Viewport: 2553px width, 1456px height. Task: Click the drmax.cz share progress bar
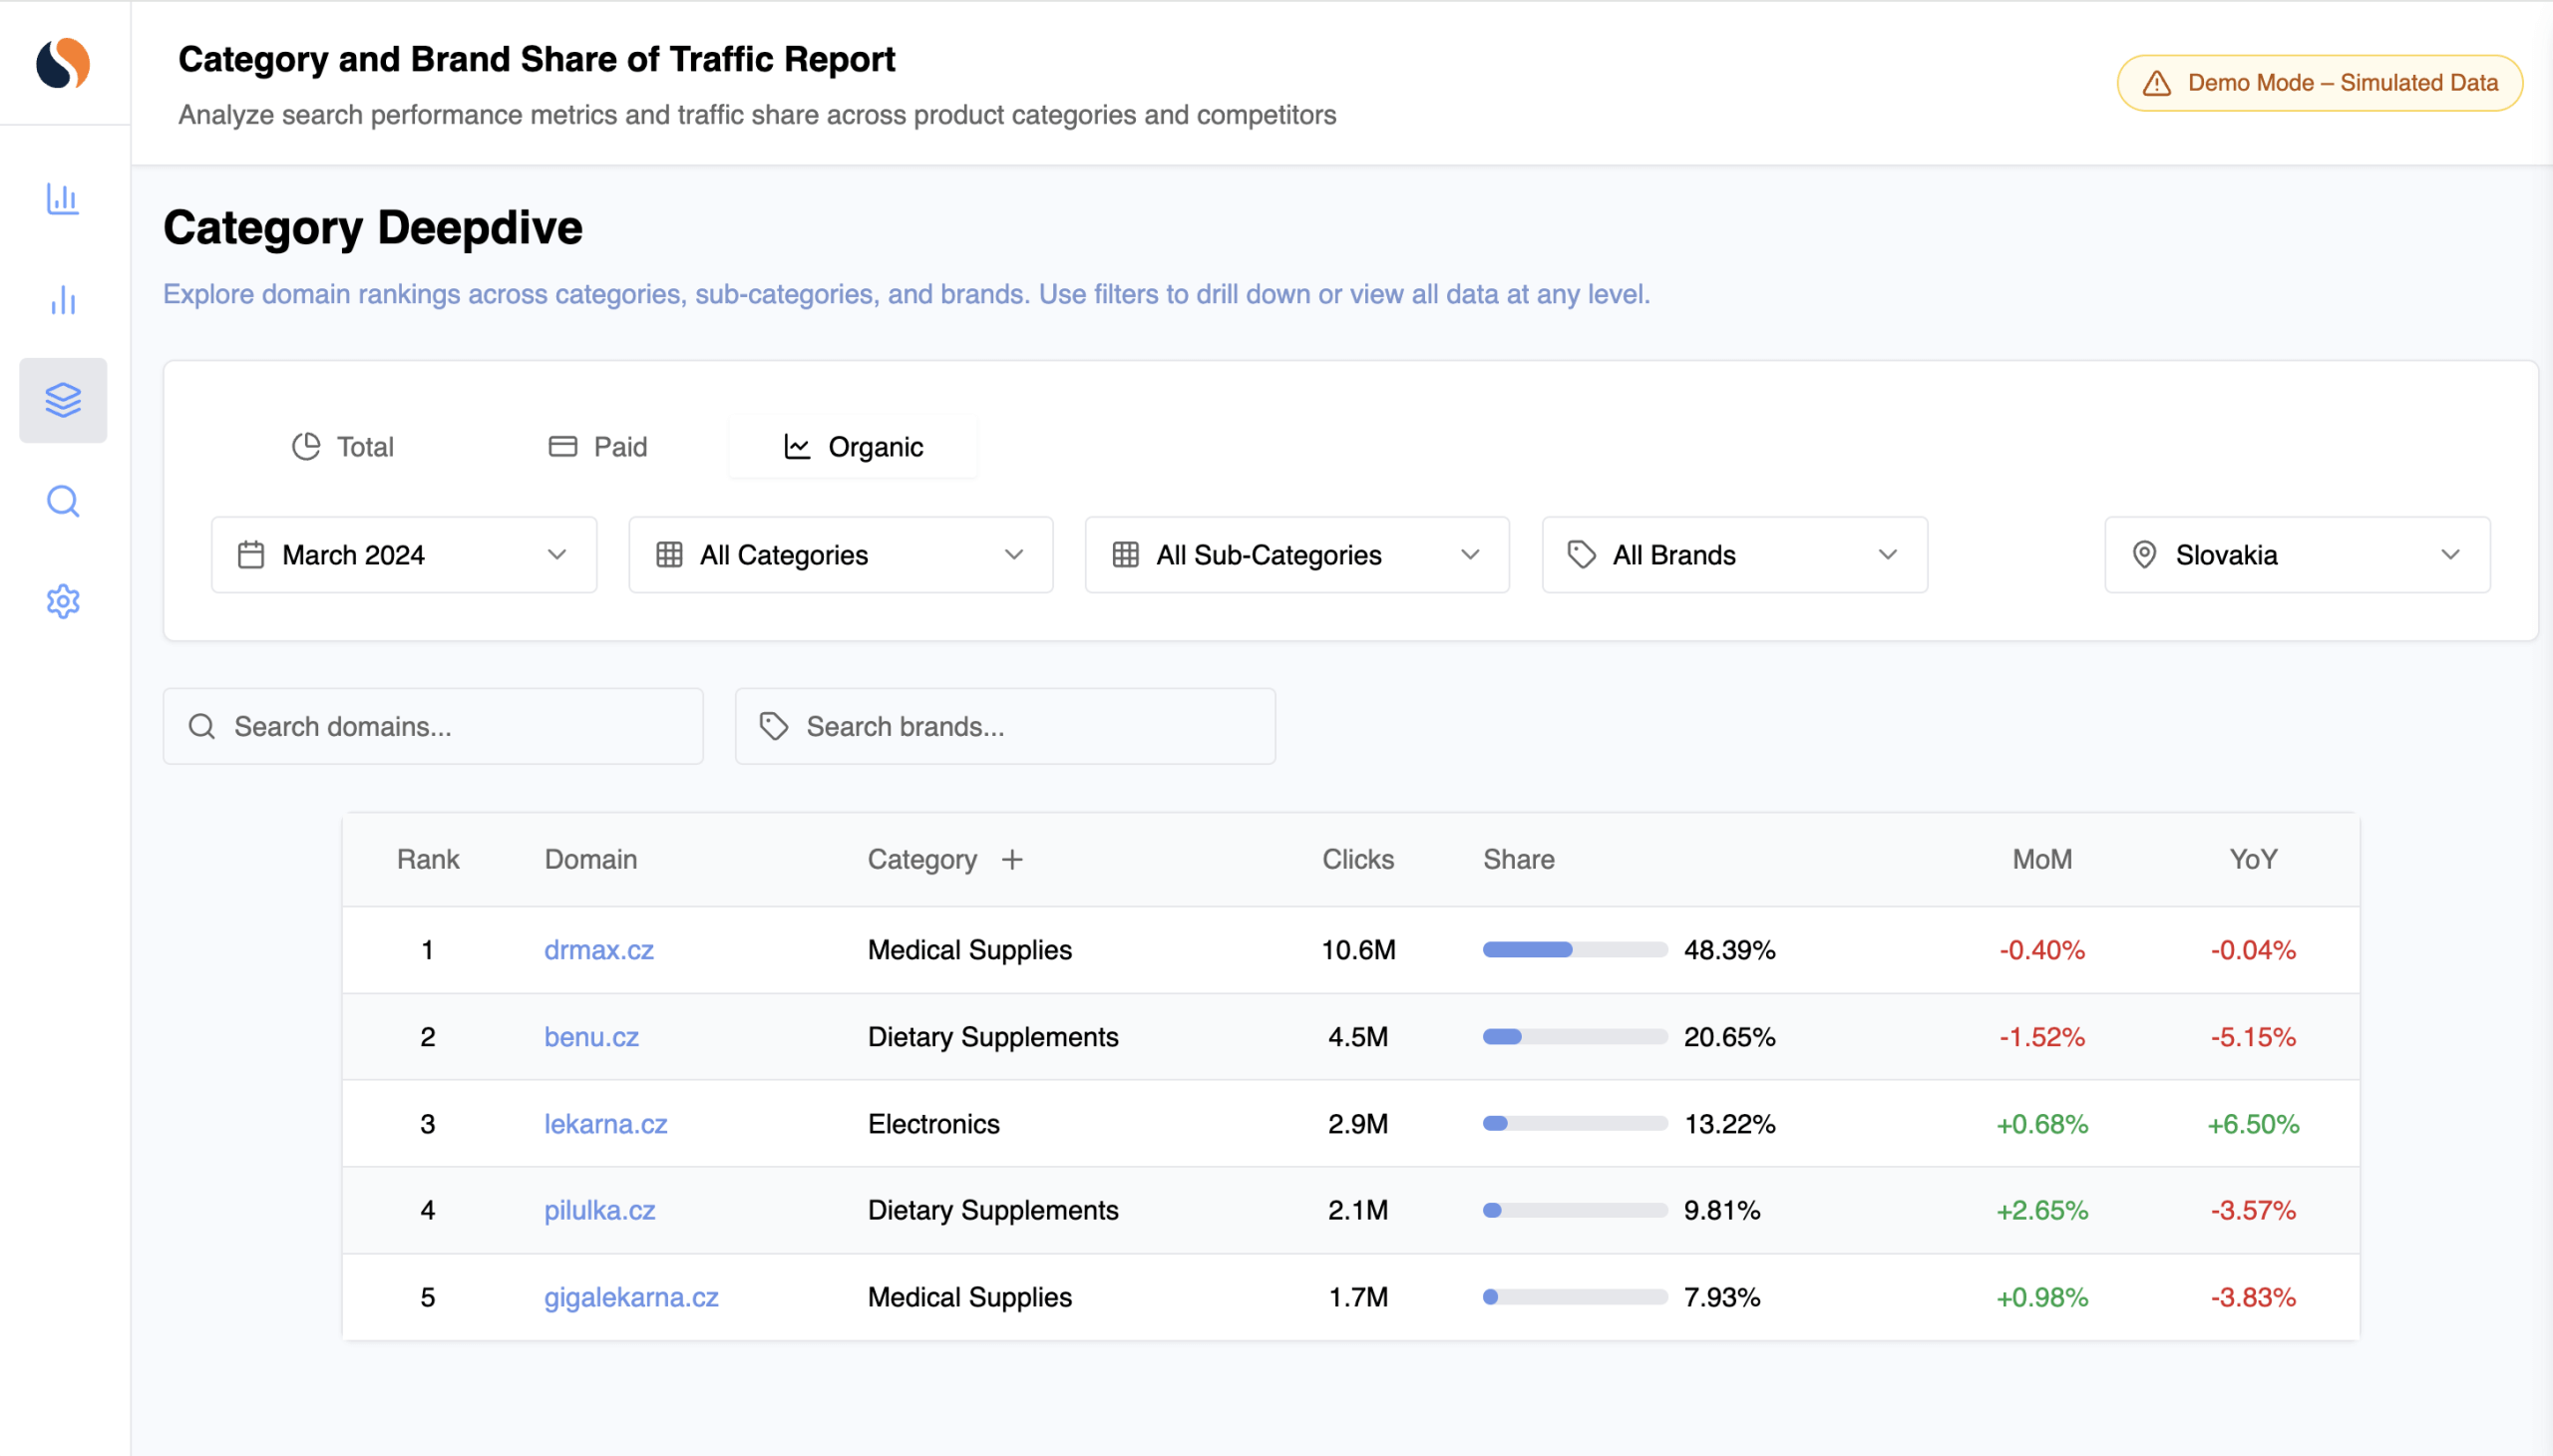click(1574, 950)
